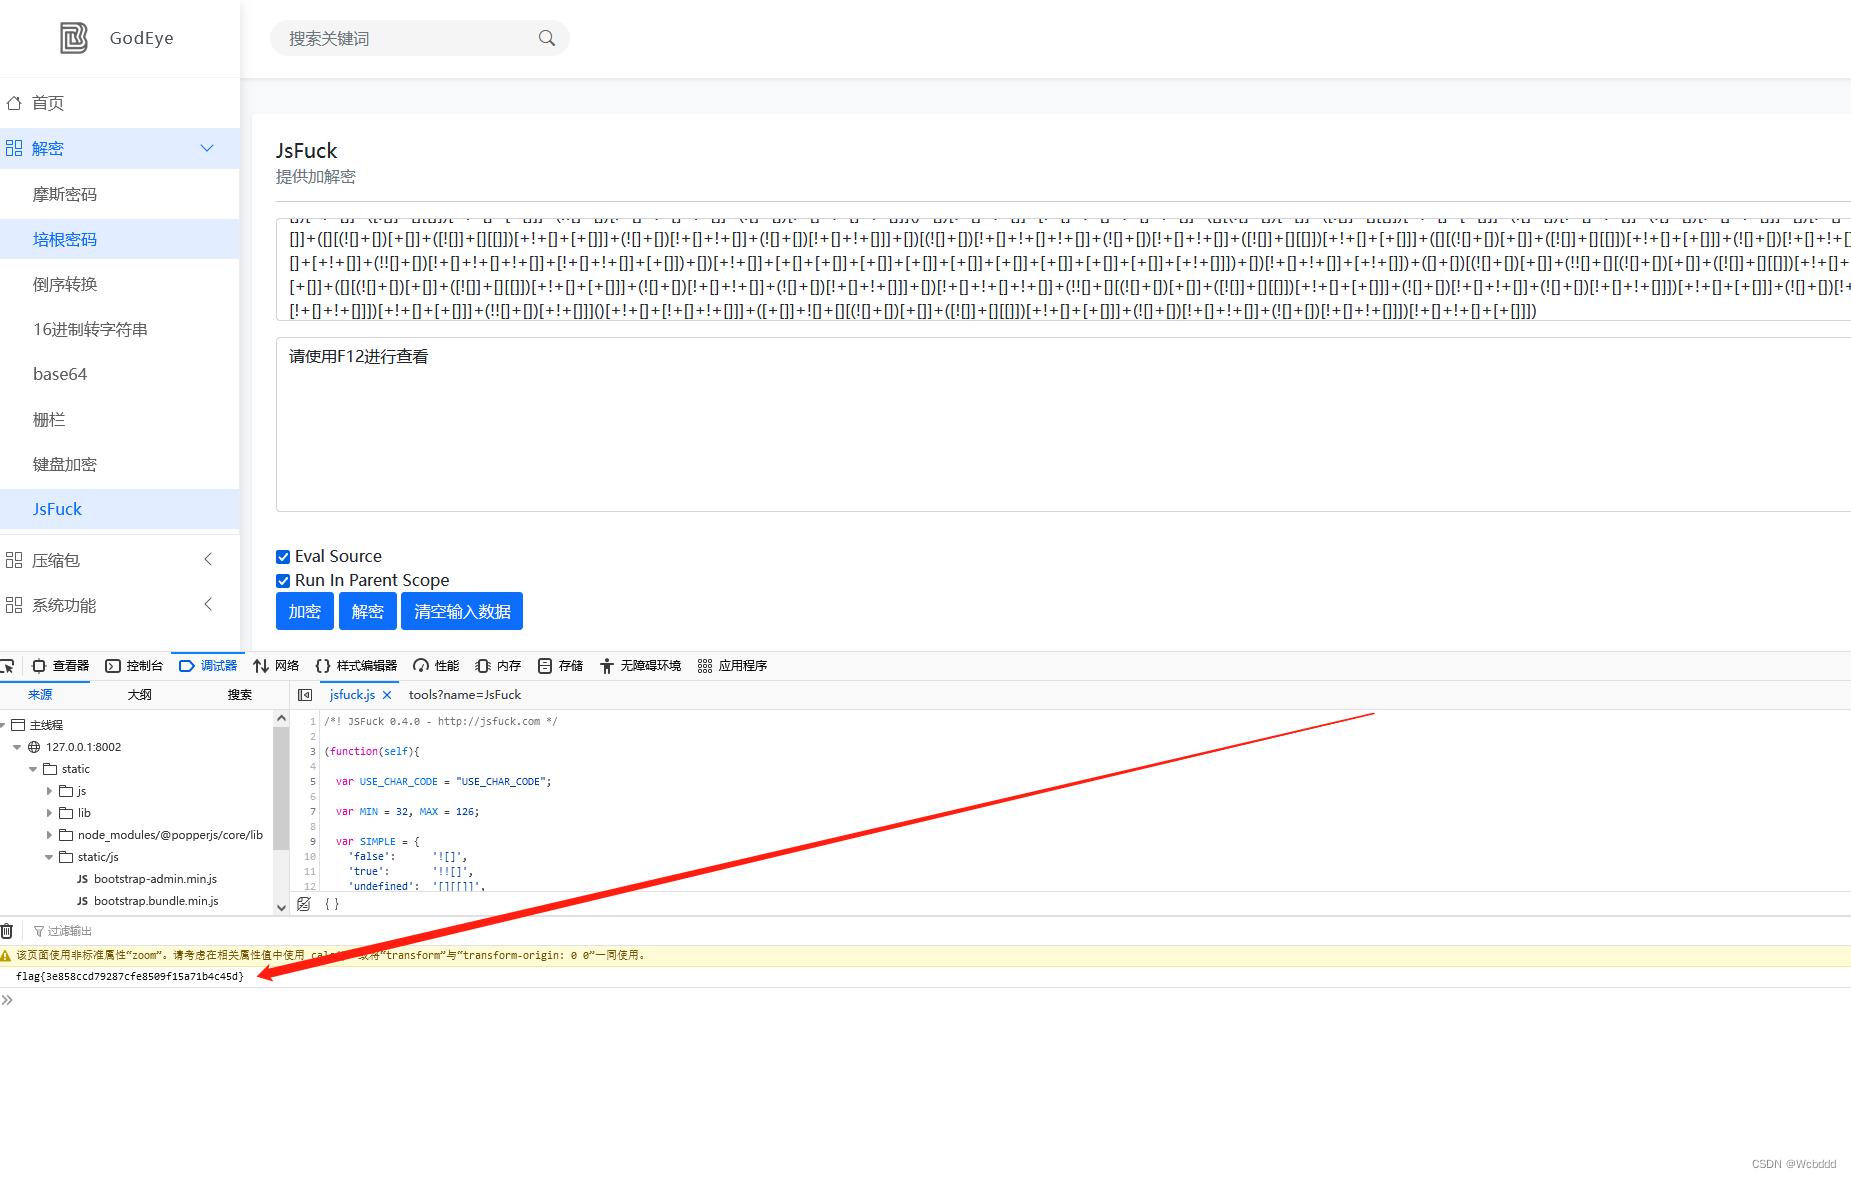Screen dimensions: 1851x1178
Task: Open the 控制台 console tab
Action: point(134,666)
